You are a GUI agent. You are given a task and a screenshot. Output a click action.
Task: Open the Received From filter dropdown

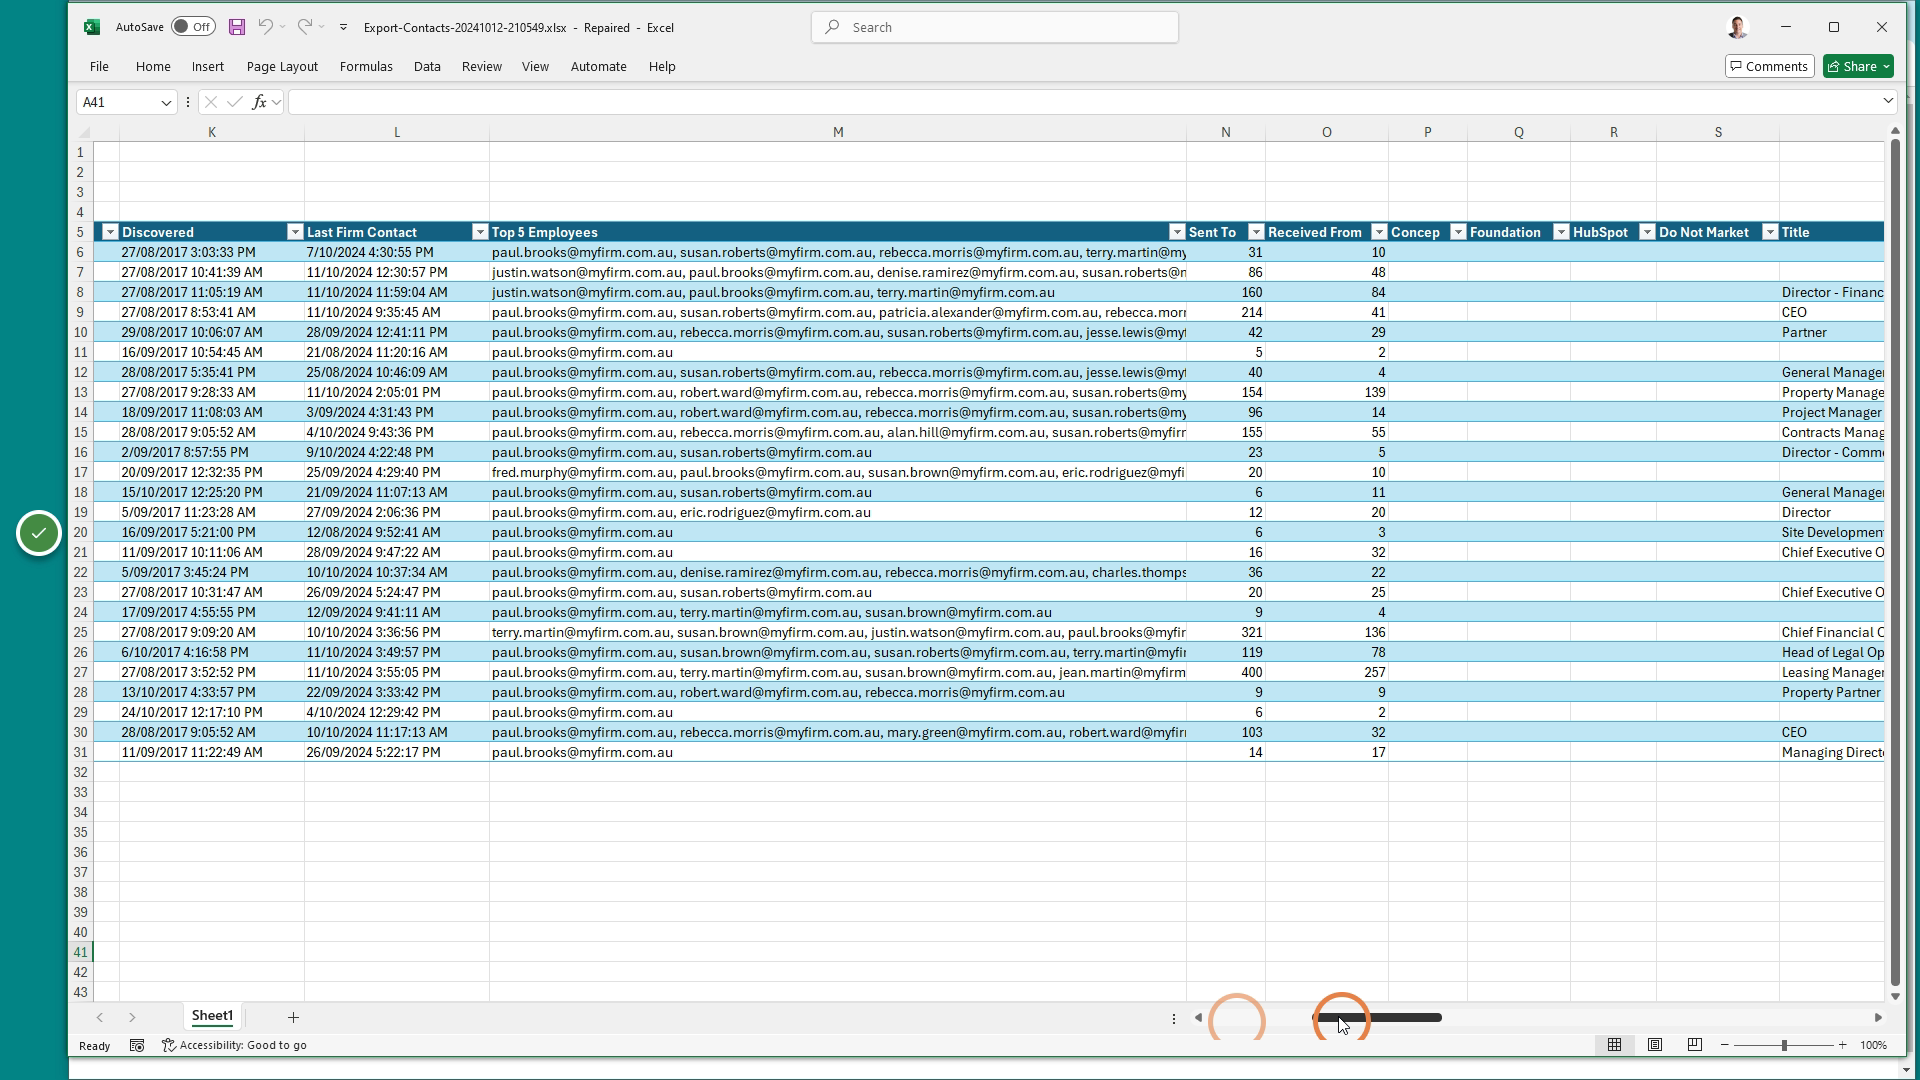[x=1379, y=232]
